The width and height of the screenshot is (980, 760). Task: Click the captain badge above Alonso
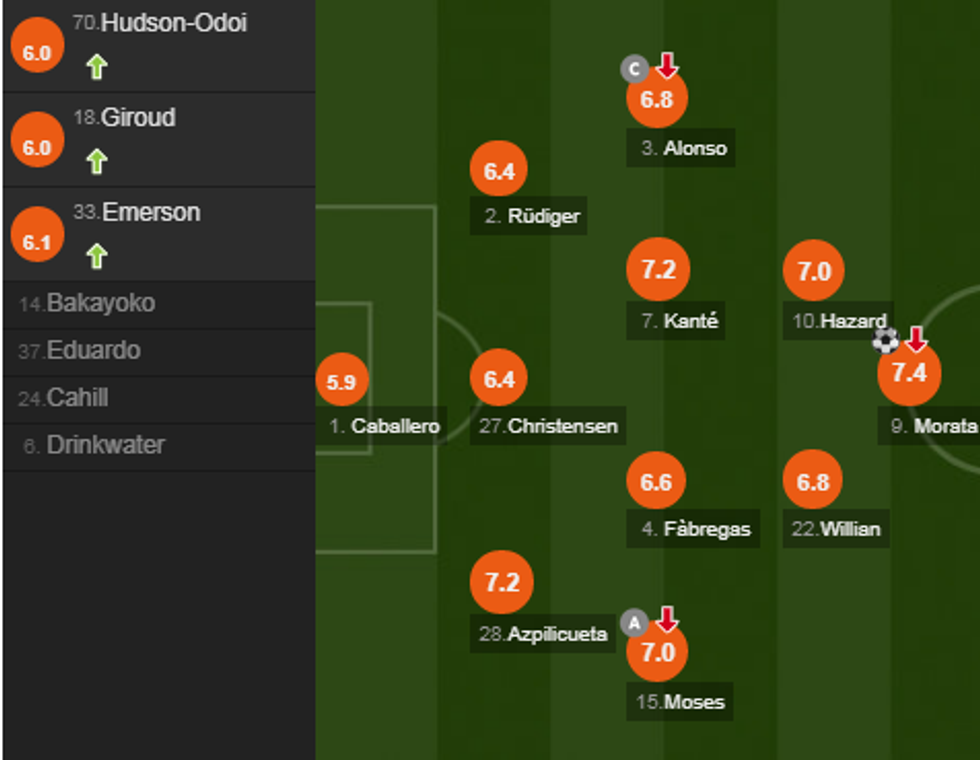tap(633, 69)
